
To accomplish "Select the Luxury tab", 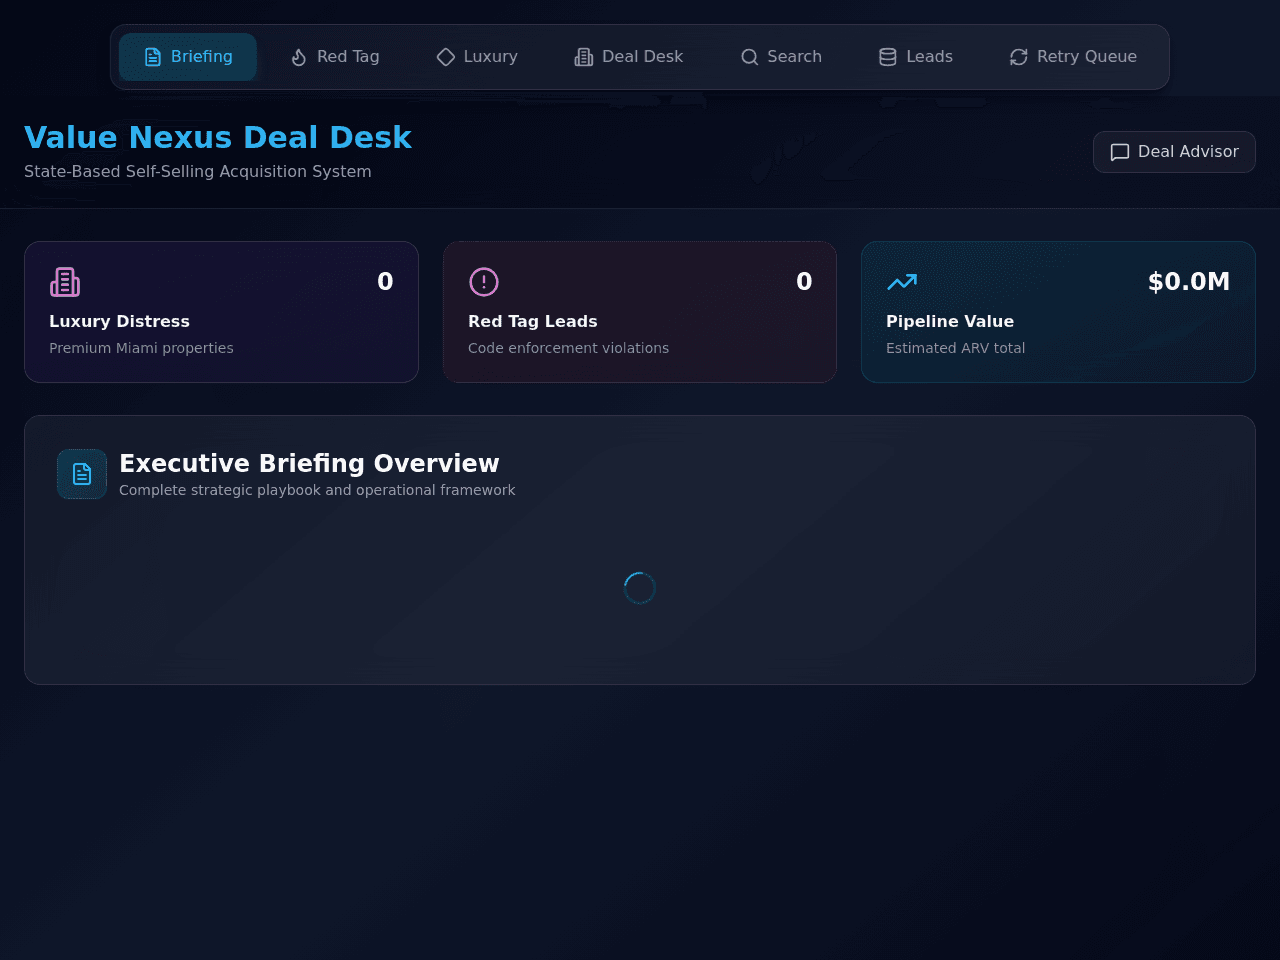I will pyautogui.click(x=477, y=57).
